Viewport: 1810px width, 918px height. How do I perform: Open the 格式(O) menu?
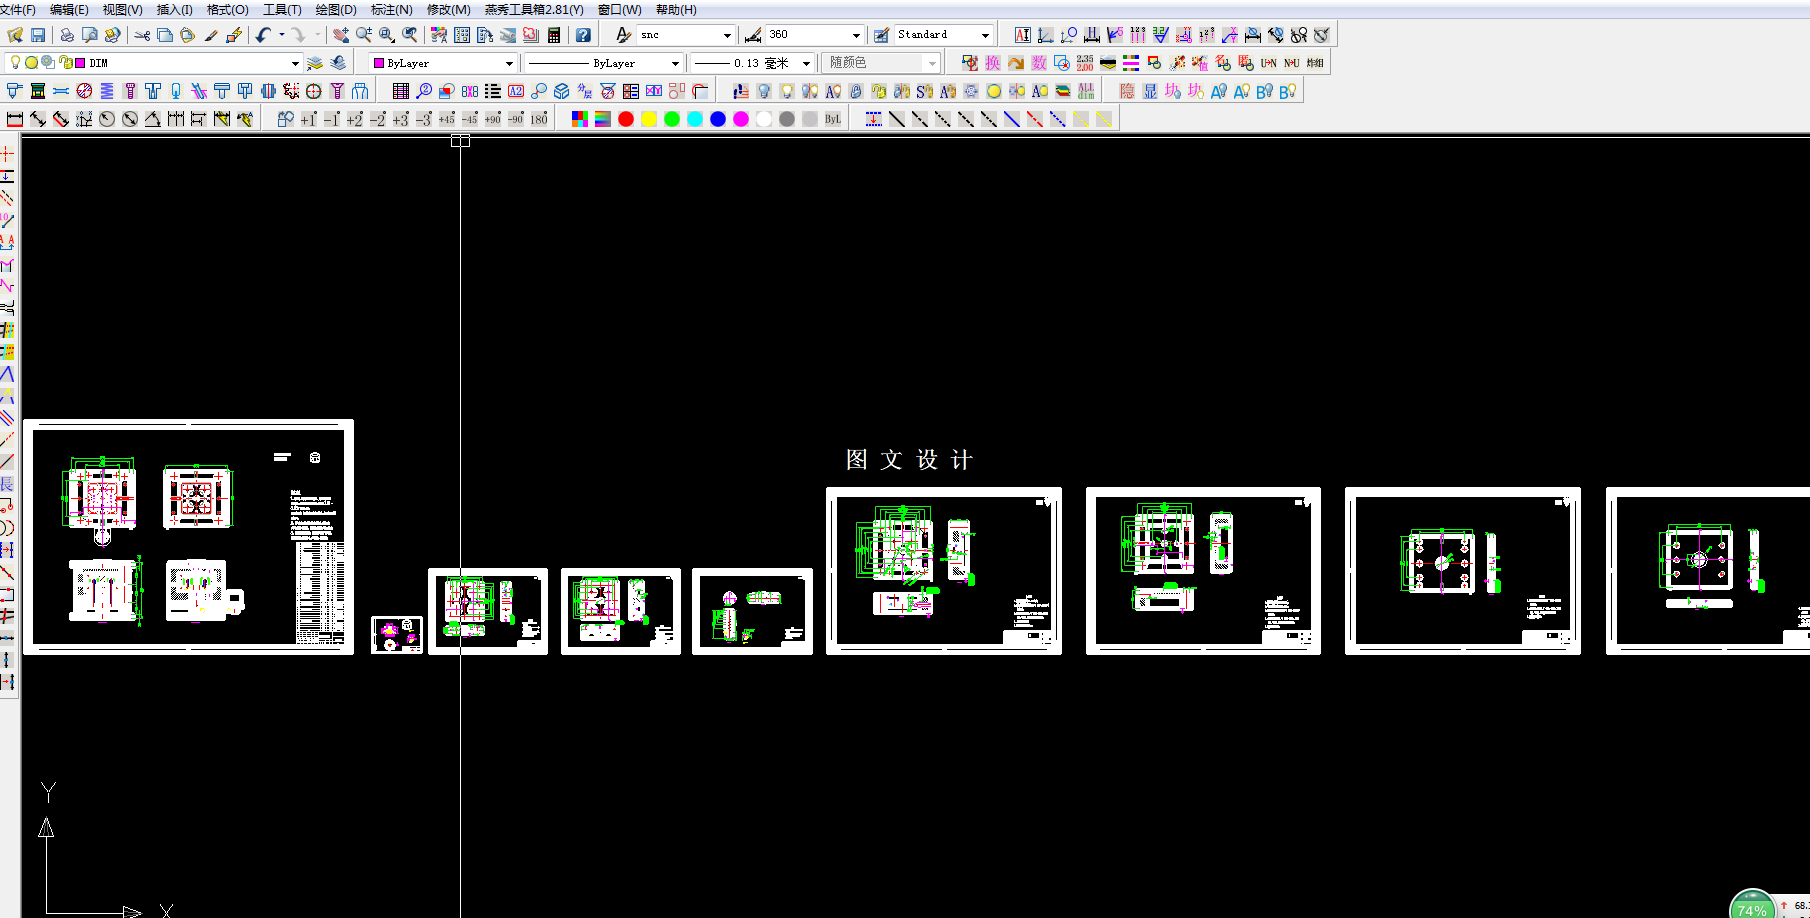point(228,10)
